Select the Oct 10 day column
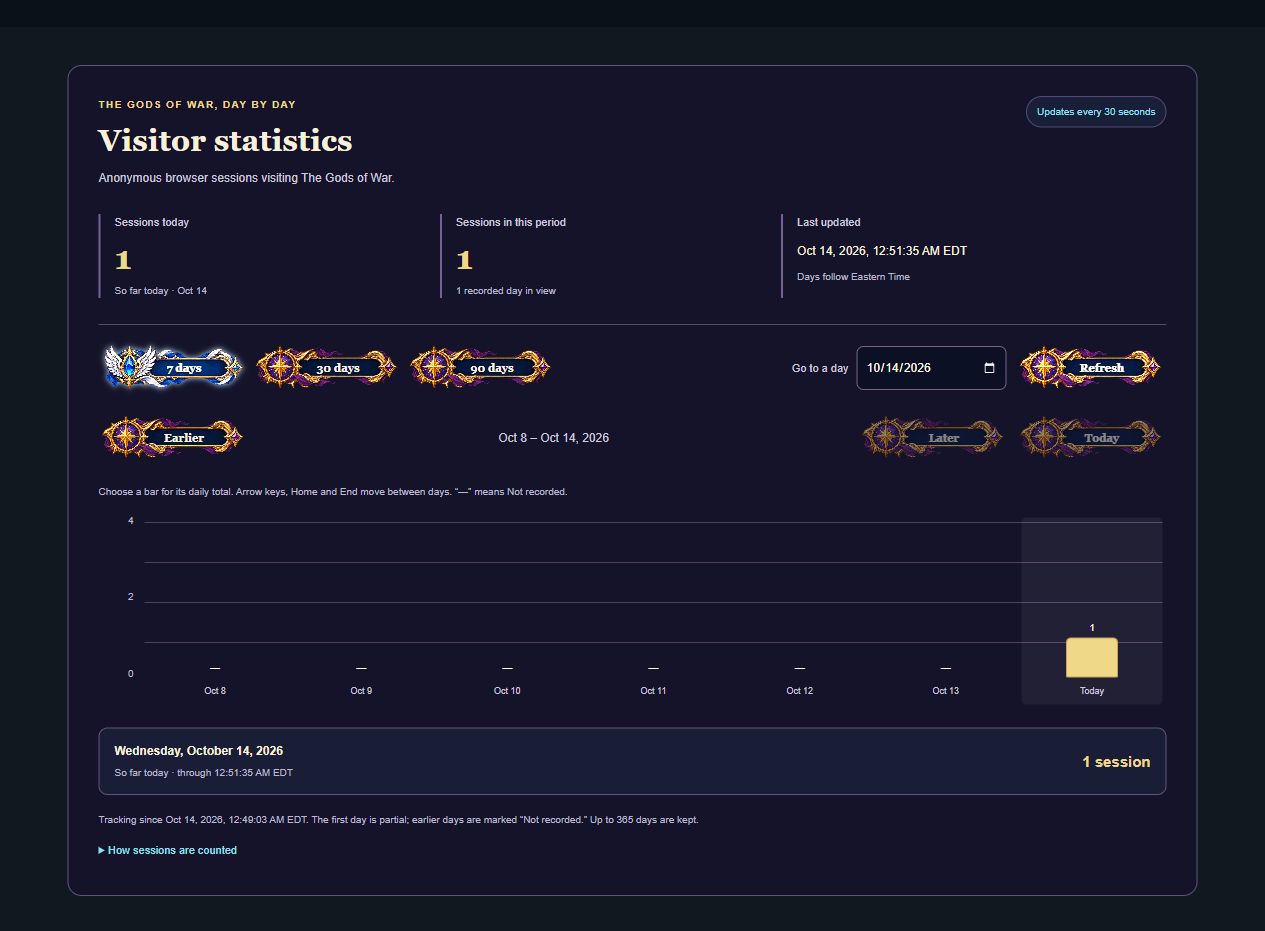Screen dimensions: 1265x931 pyautogui.click(x=507, y=611)
